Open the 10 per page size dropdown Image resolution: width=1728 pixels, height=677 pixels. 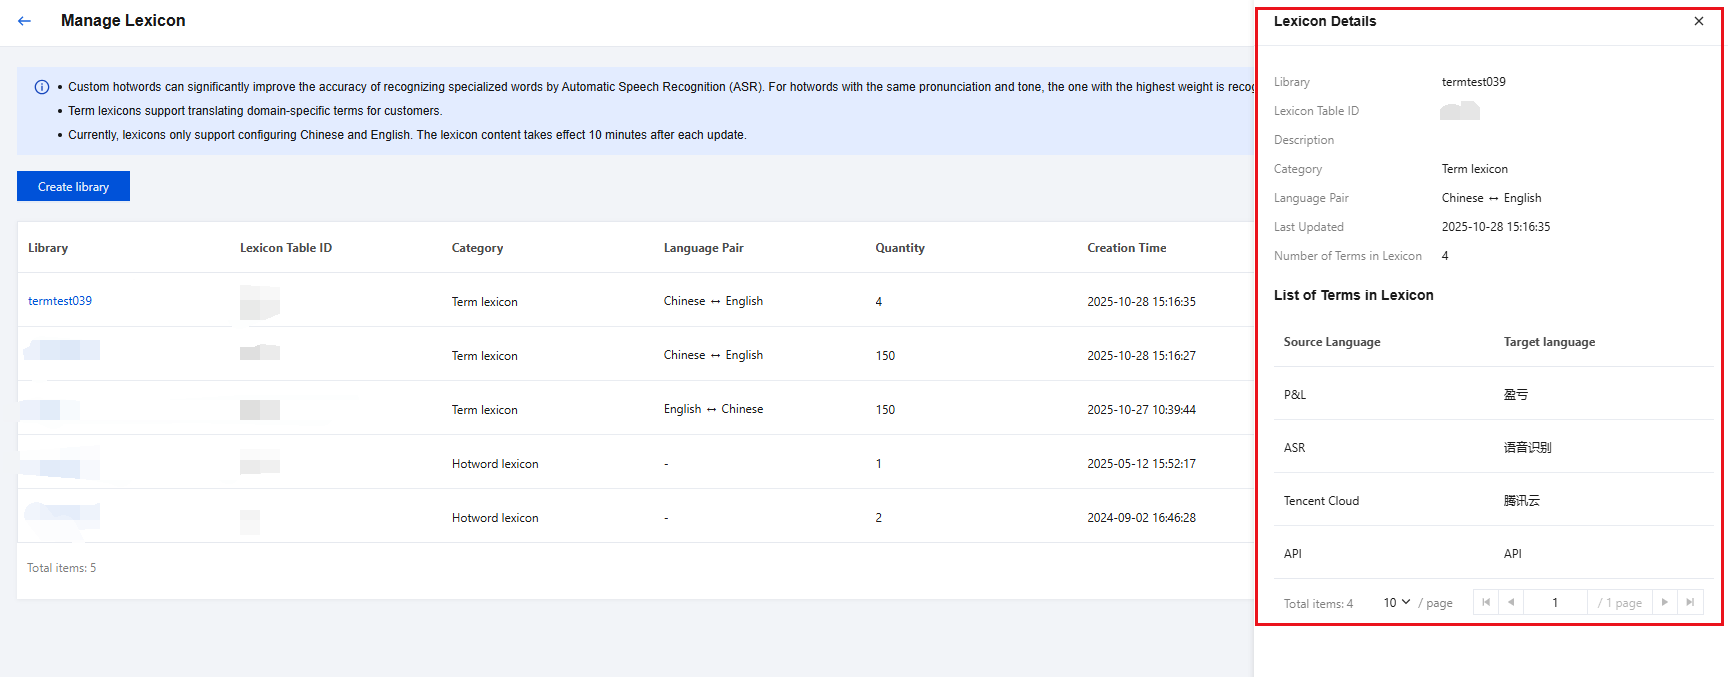[x=1396, y=602]
